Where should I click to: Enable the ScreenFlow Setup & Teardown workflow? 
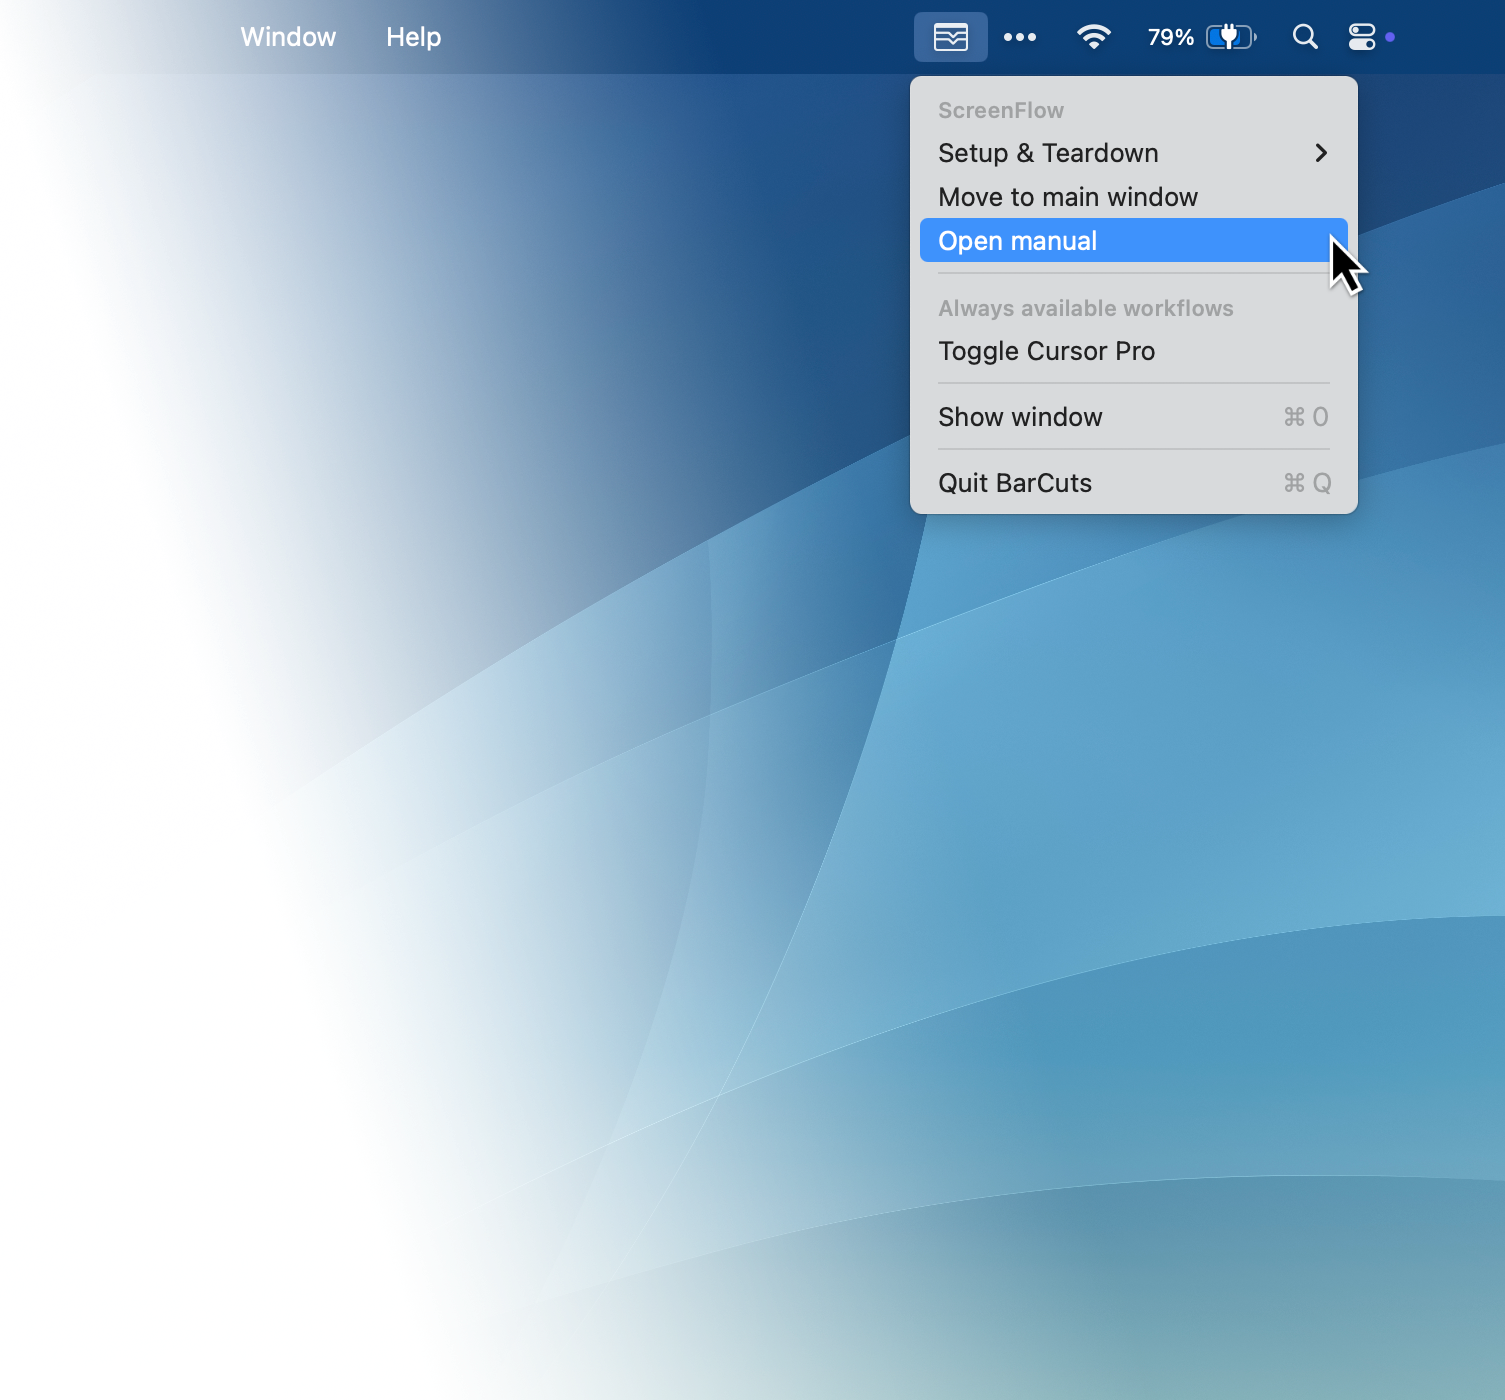coord(1047,152)
